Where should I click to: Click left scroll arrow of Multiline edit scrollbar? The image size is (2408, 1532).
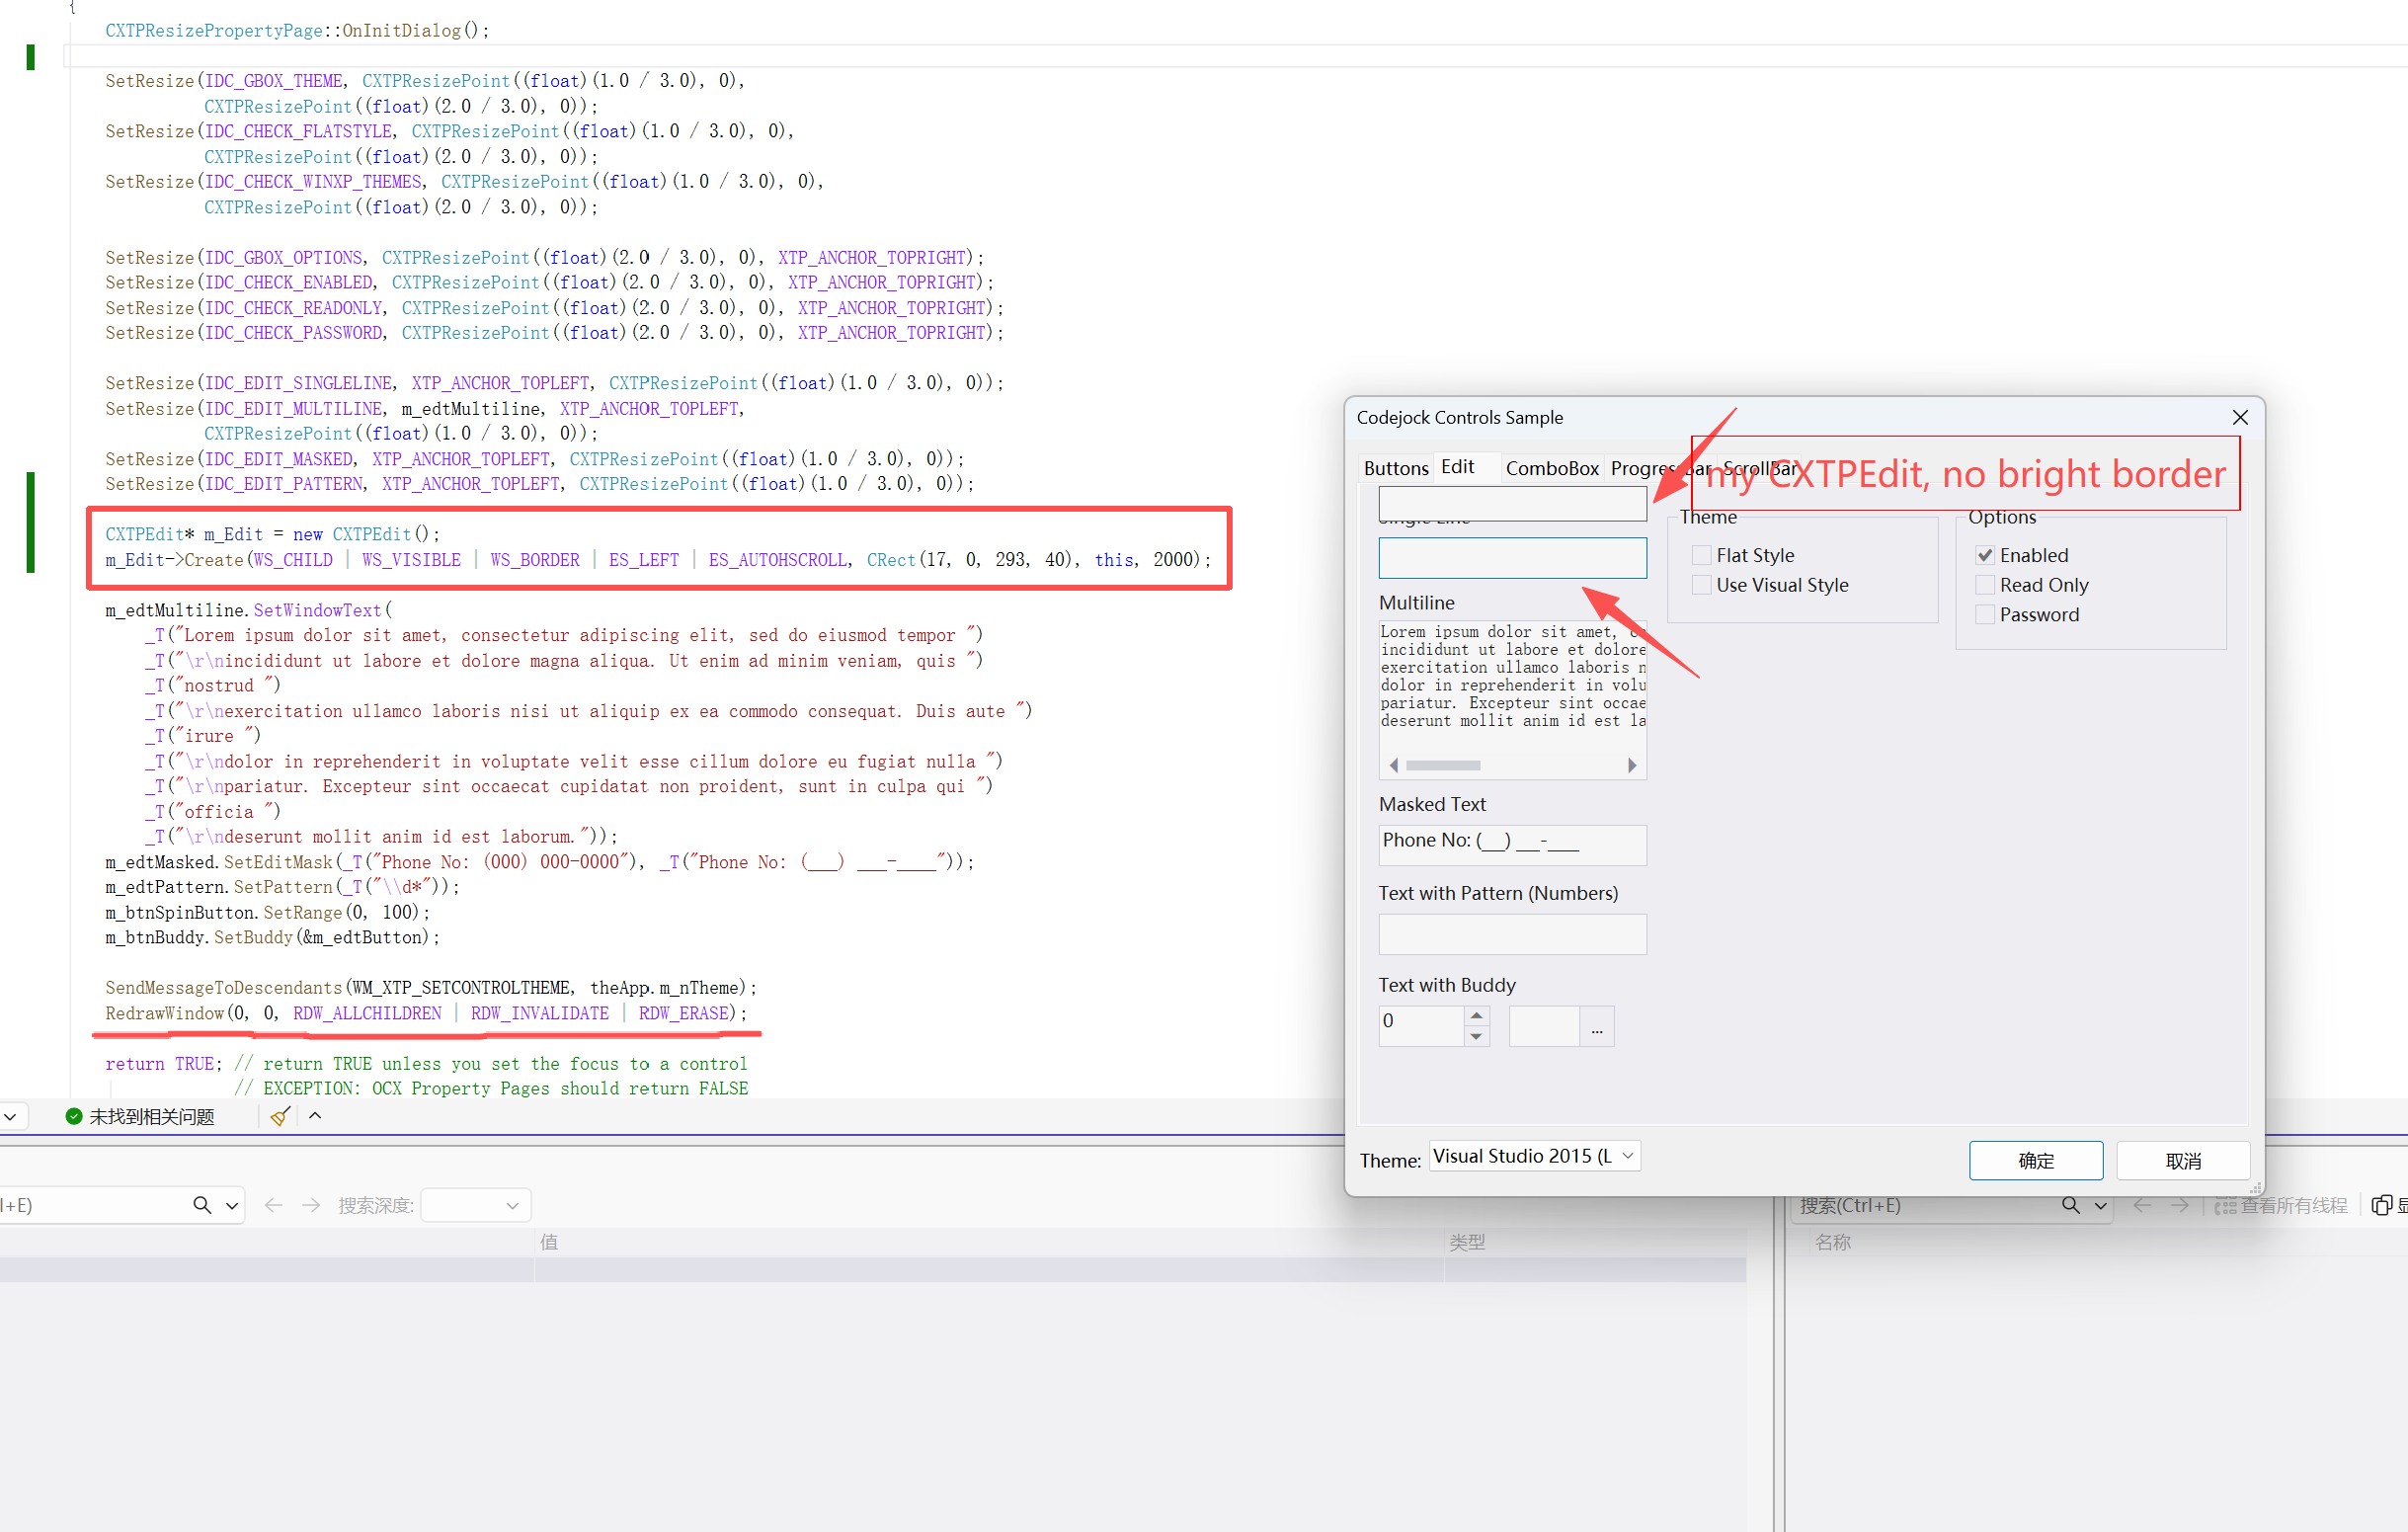(1394, 765)
